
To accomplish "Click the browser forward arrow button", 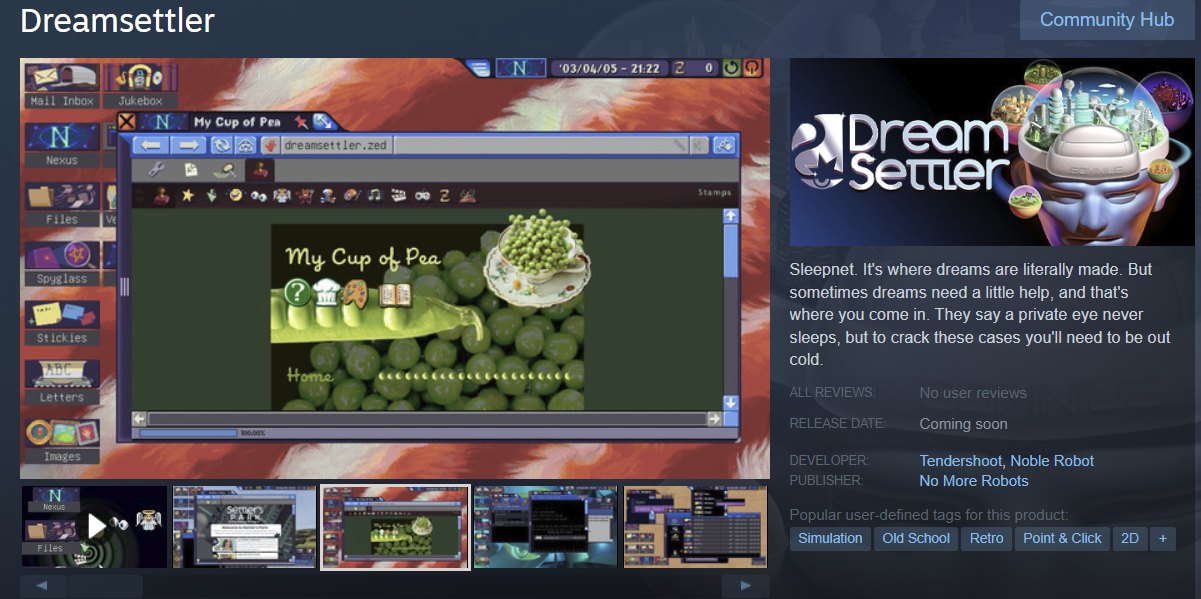I will [x=187, y=145].
